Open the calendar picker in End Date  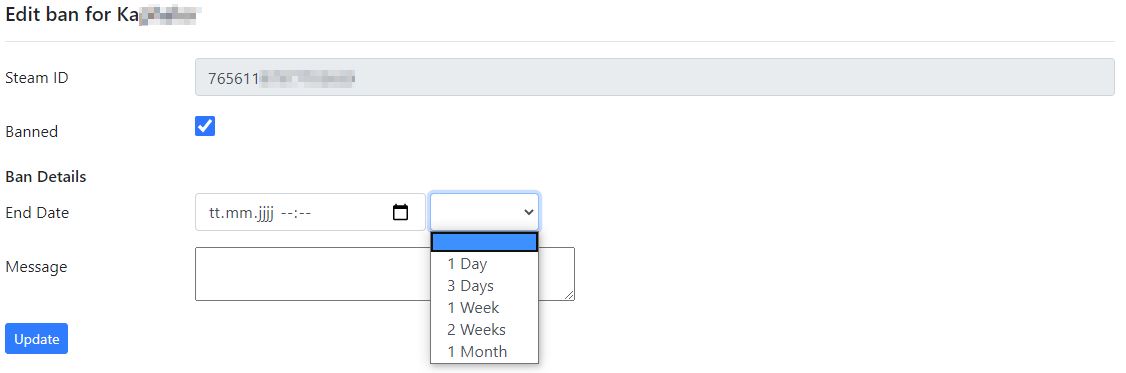coord(401,212)
